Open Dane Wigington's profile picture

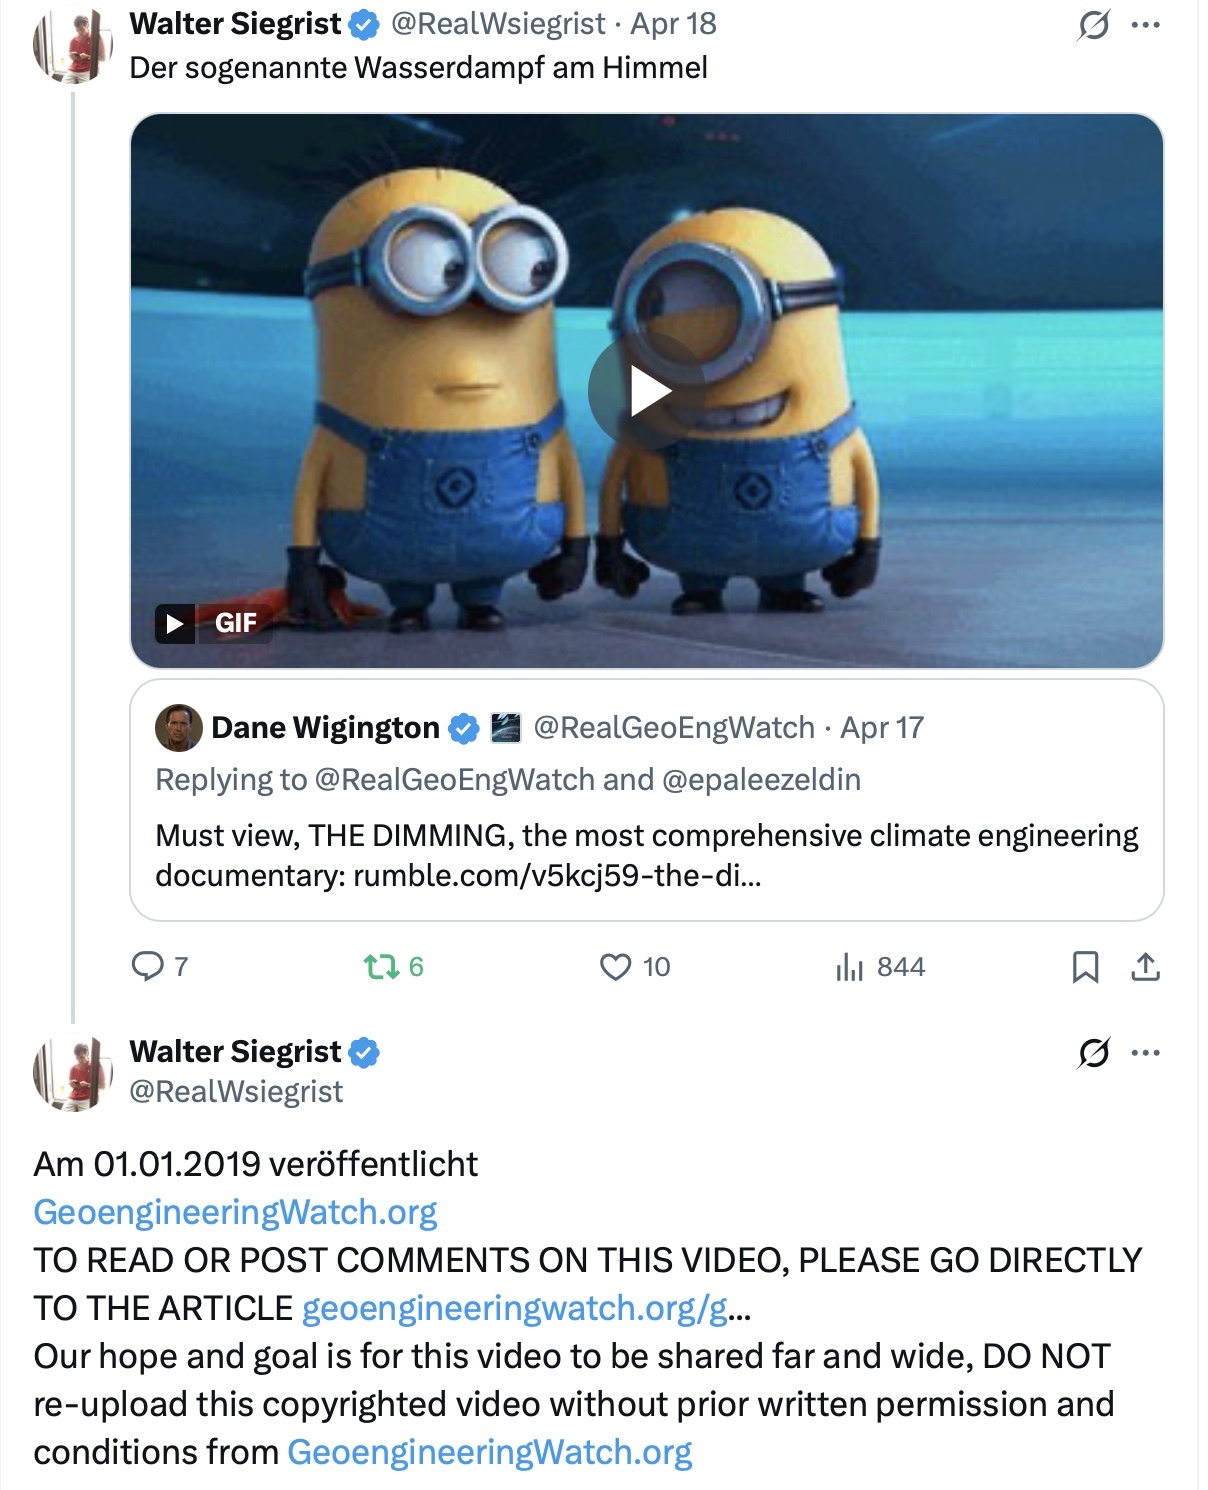178,727
